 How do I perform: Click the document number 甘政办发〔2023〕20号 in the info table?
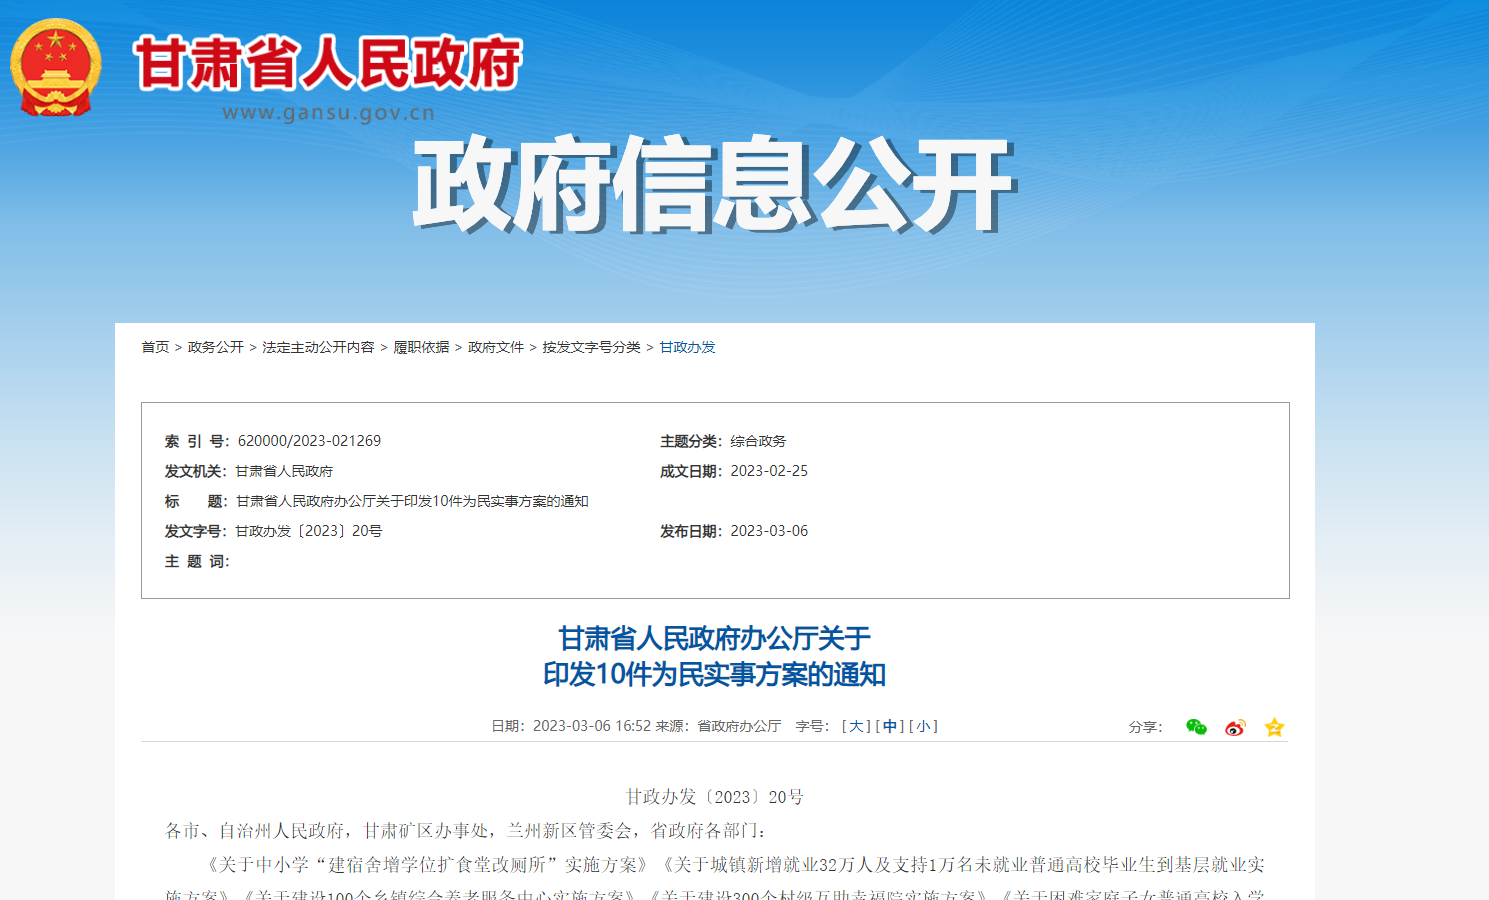pos(309,531)
